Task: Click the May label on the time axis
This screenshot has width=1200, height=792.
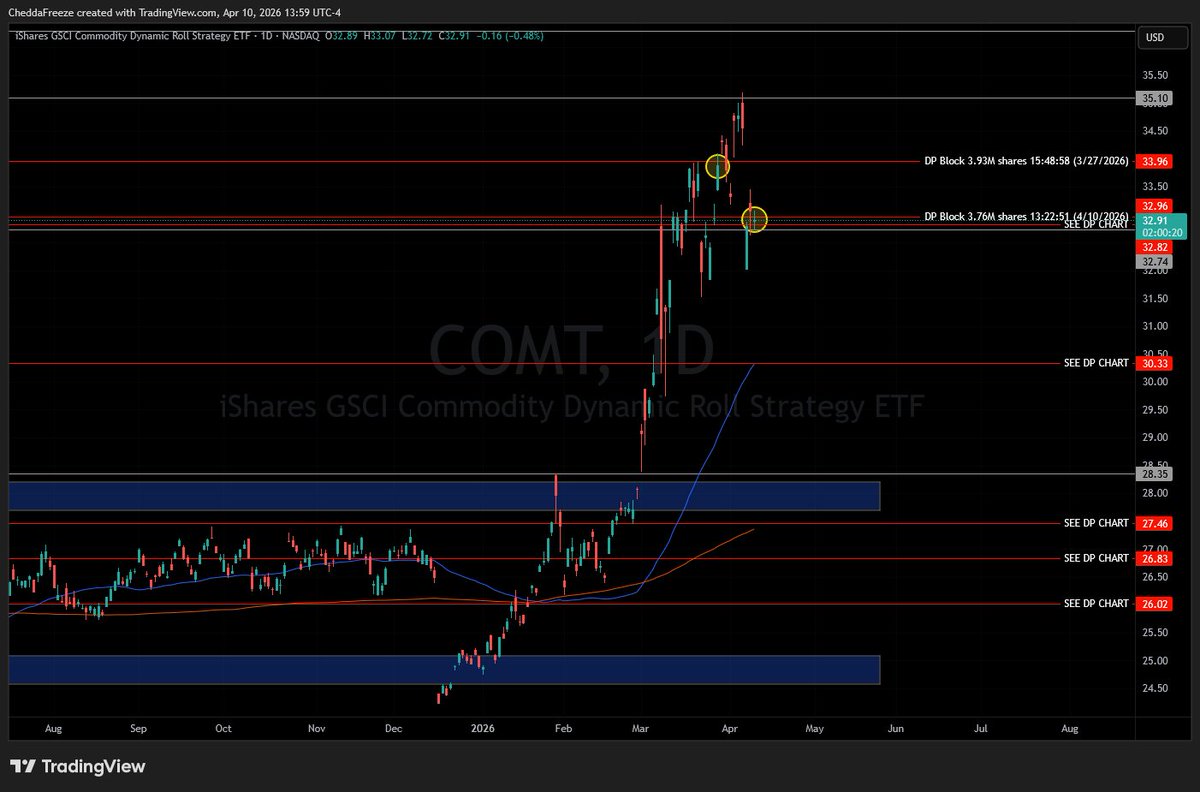Action: pos(814,729)
